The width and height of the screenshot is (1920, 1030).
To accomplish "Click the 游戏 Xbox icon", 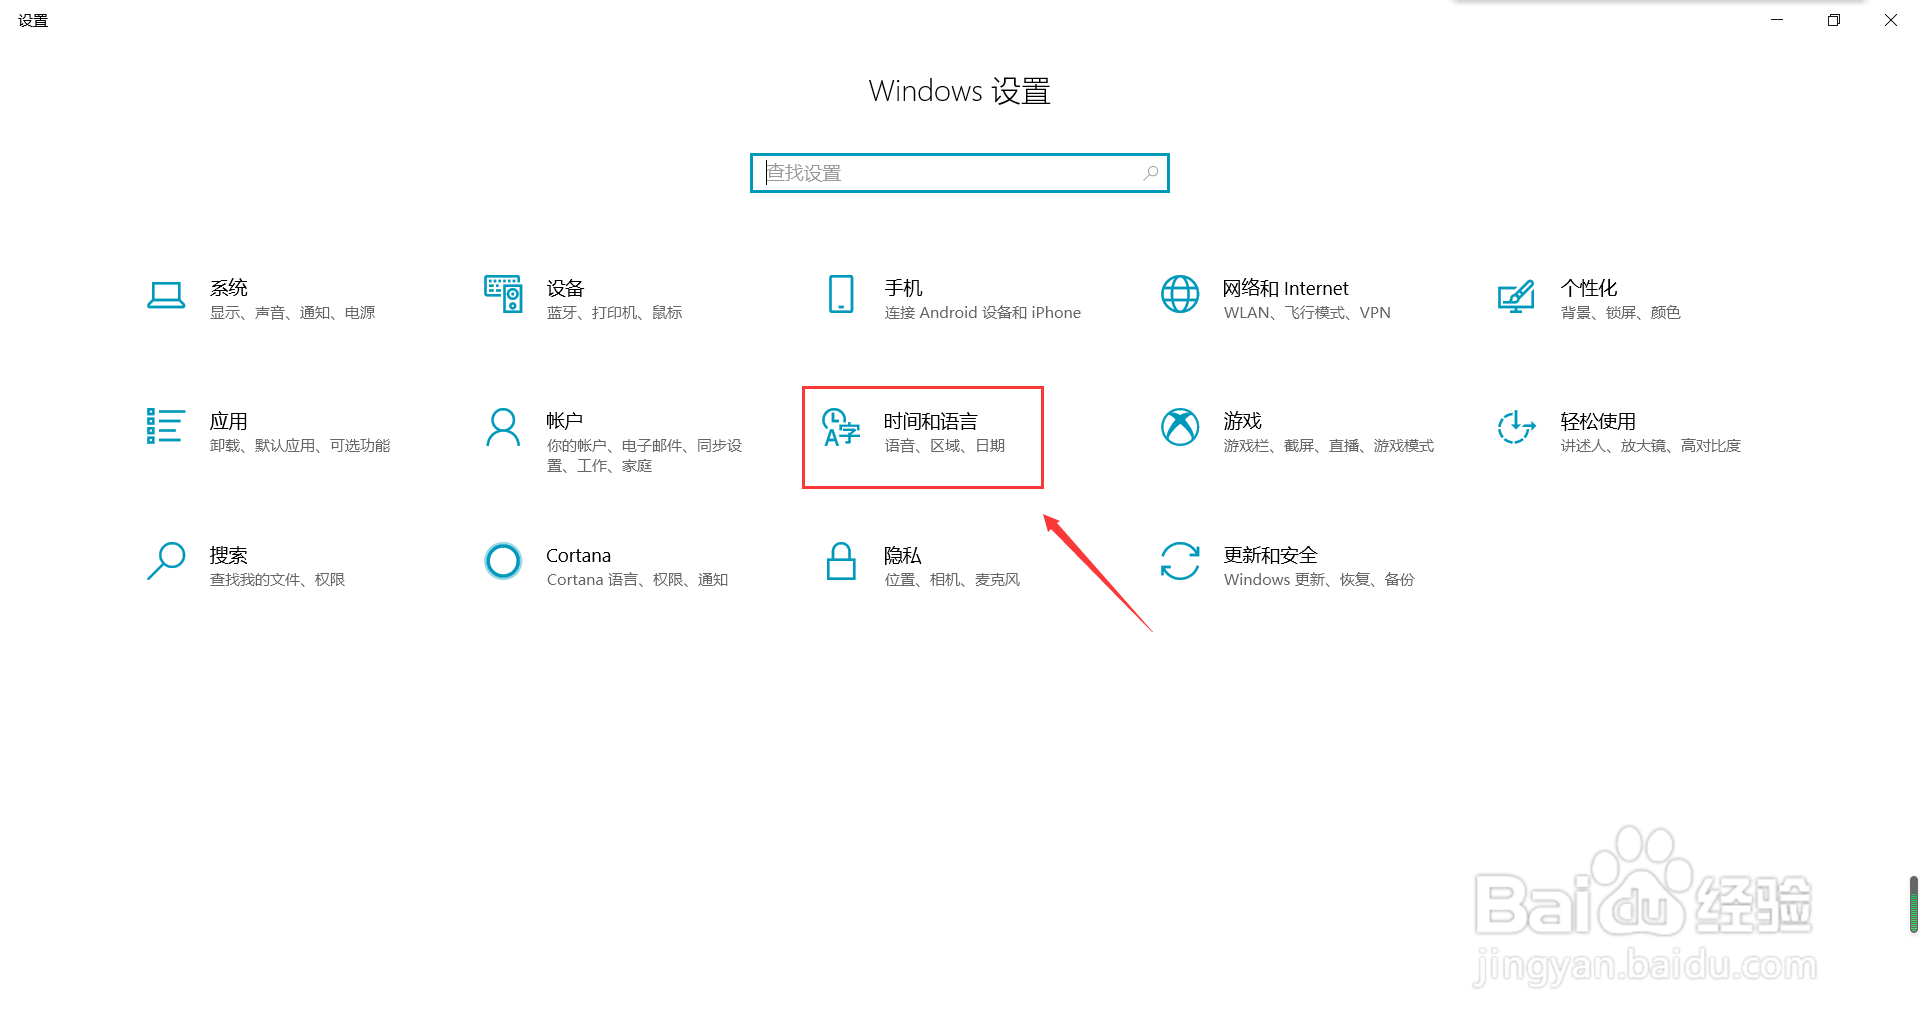I will [1180, 427].
